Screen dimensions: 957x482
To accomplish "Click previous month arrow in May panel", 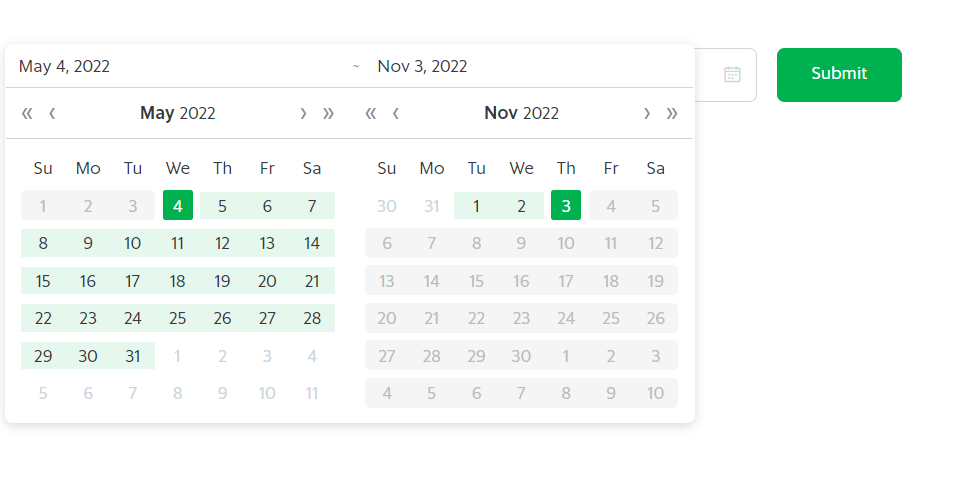I will [x=52, y=113].
